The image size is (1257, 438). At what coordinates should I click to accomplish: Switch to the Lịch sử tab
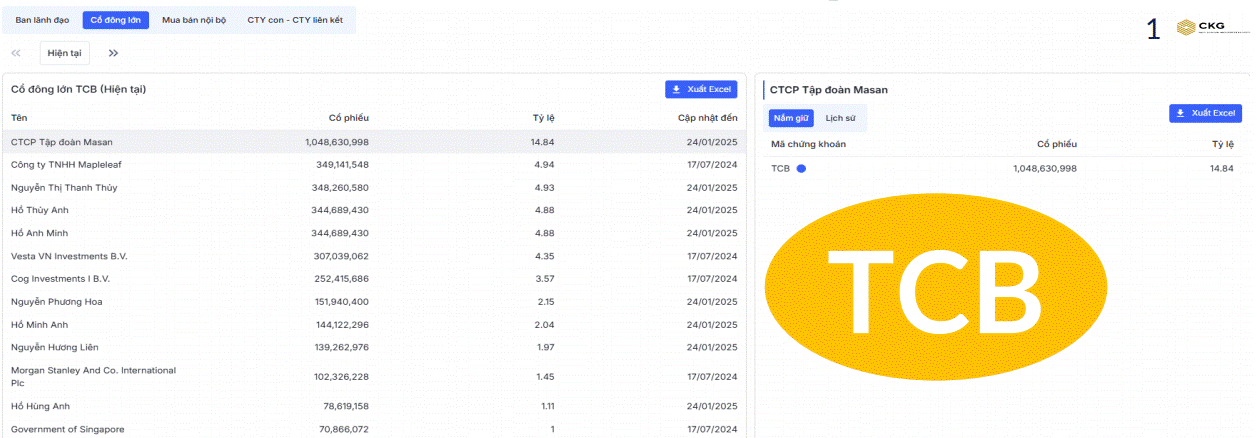point(840,118)
